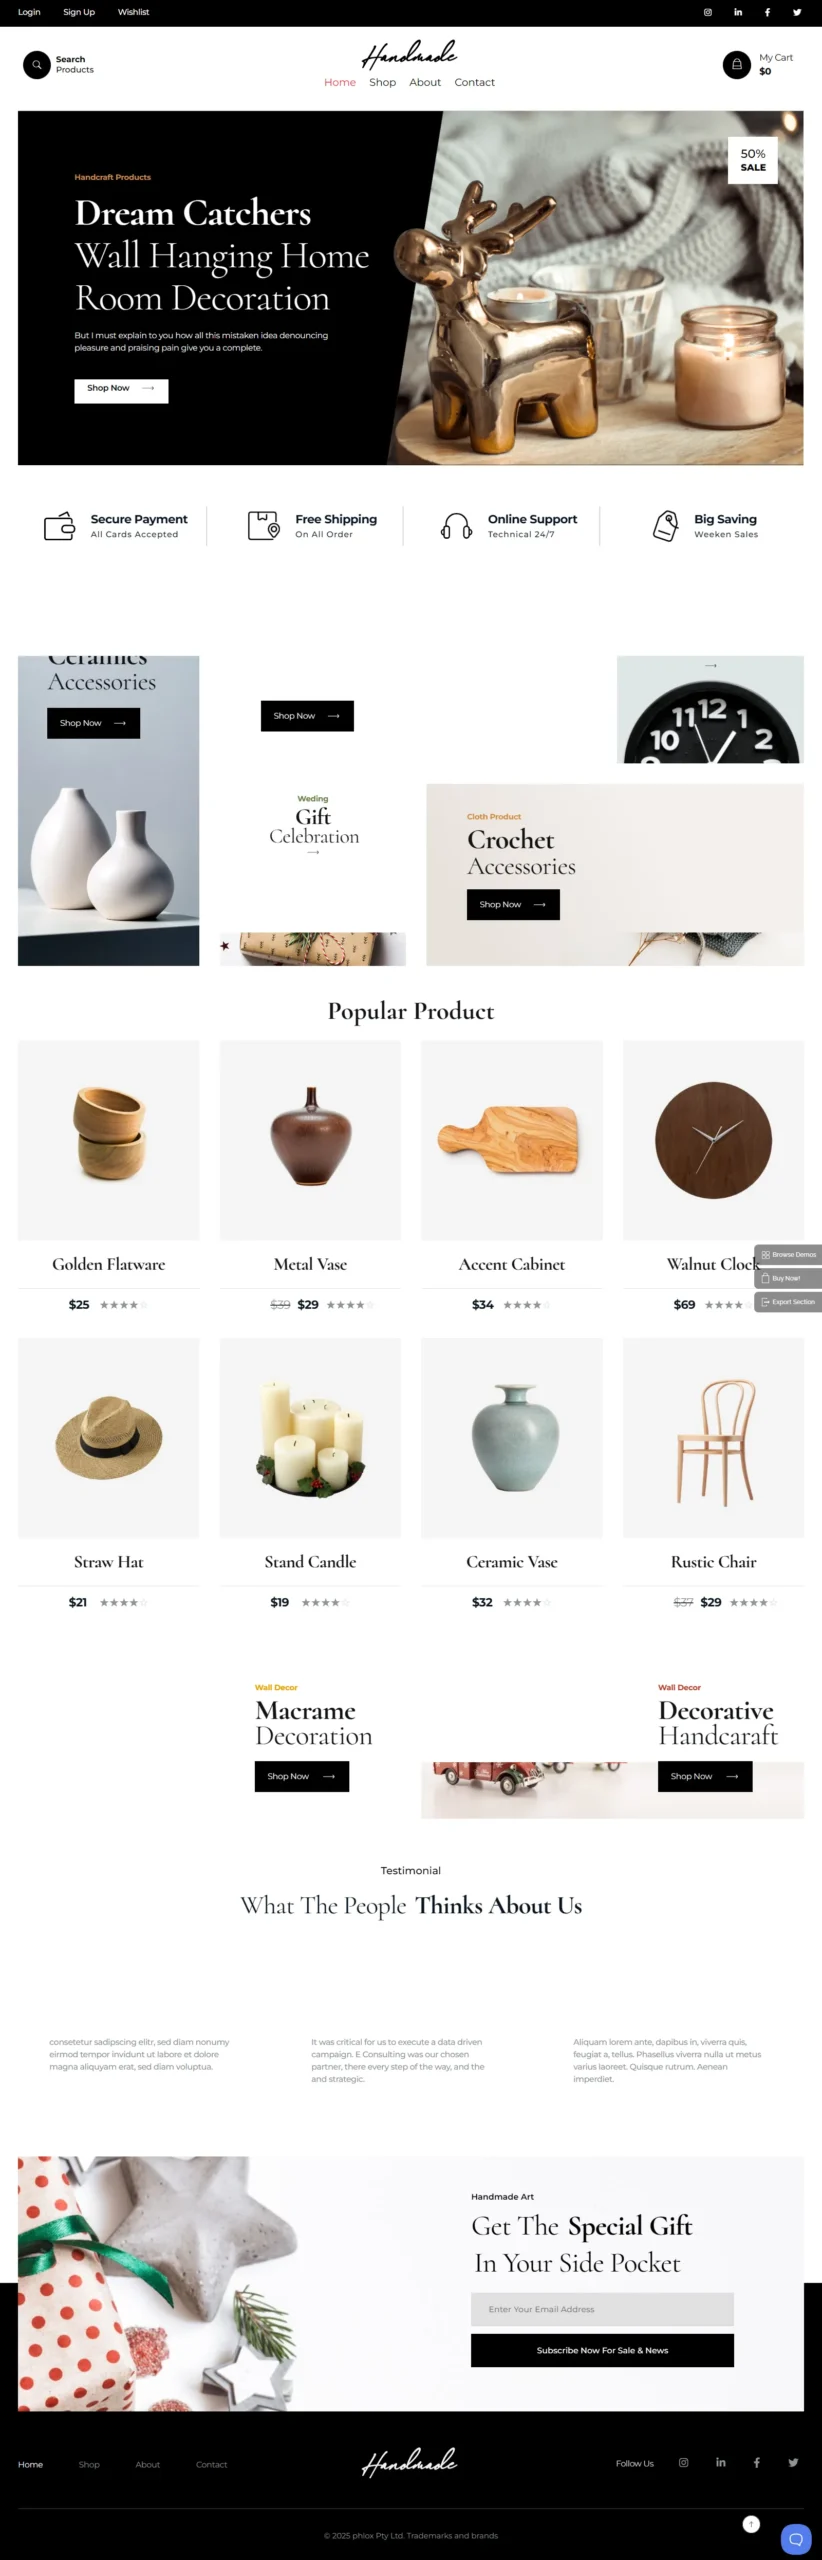The width and height of the screenshot is (822, 2560).
Task: Open the Straw Hat product image
Action: click(x=109, y=1438)
